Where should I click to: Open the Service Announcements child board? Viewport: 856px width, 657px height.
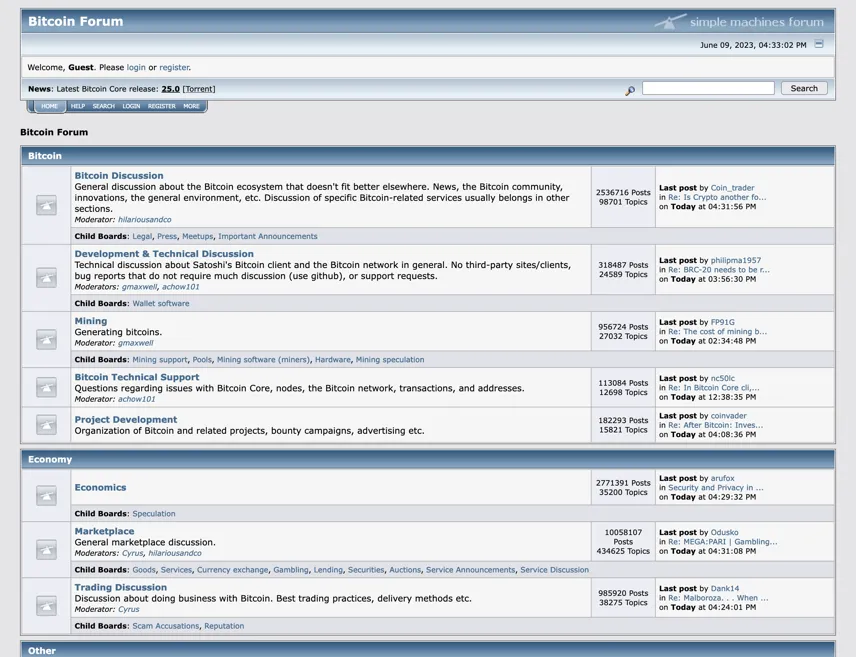coord(471,570)
